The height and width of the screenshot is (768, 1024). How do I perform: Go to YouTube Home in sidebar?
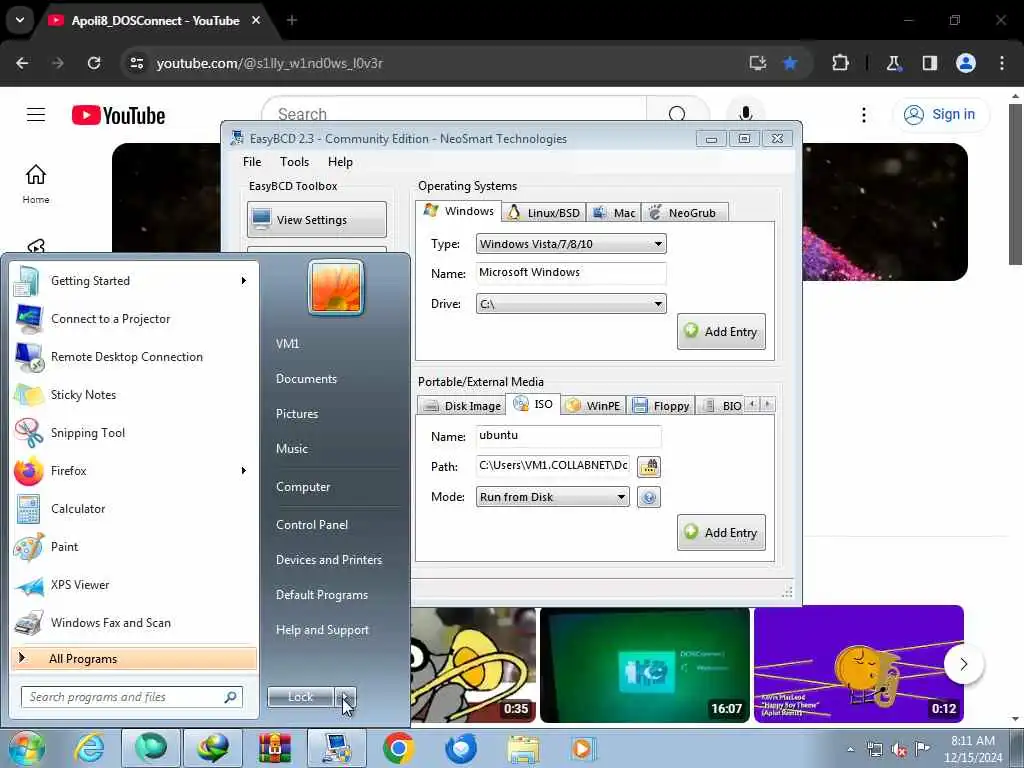point(36,183)
